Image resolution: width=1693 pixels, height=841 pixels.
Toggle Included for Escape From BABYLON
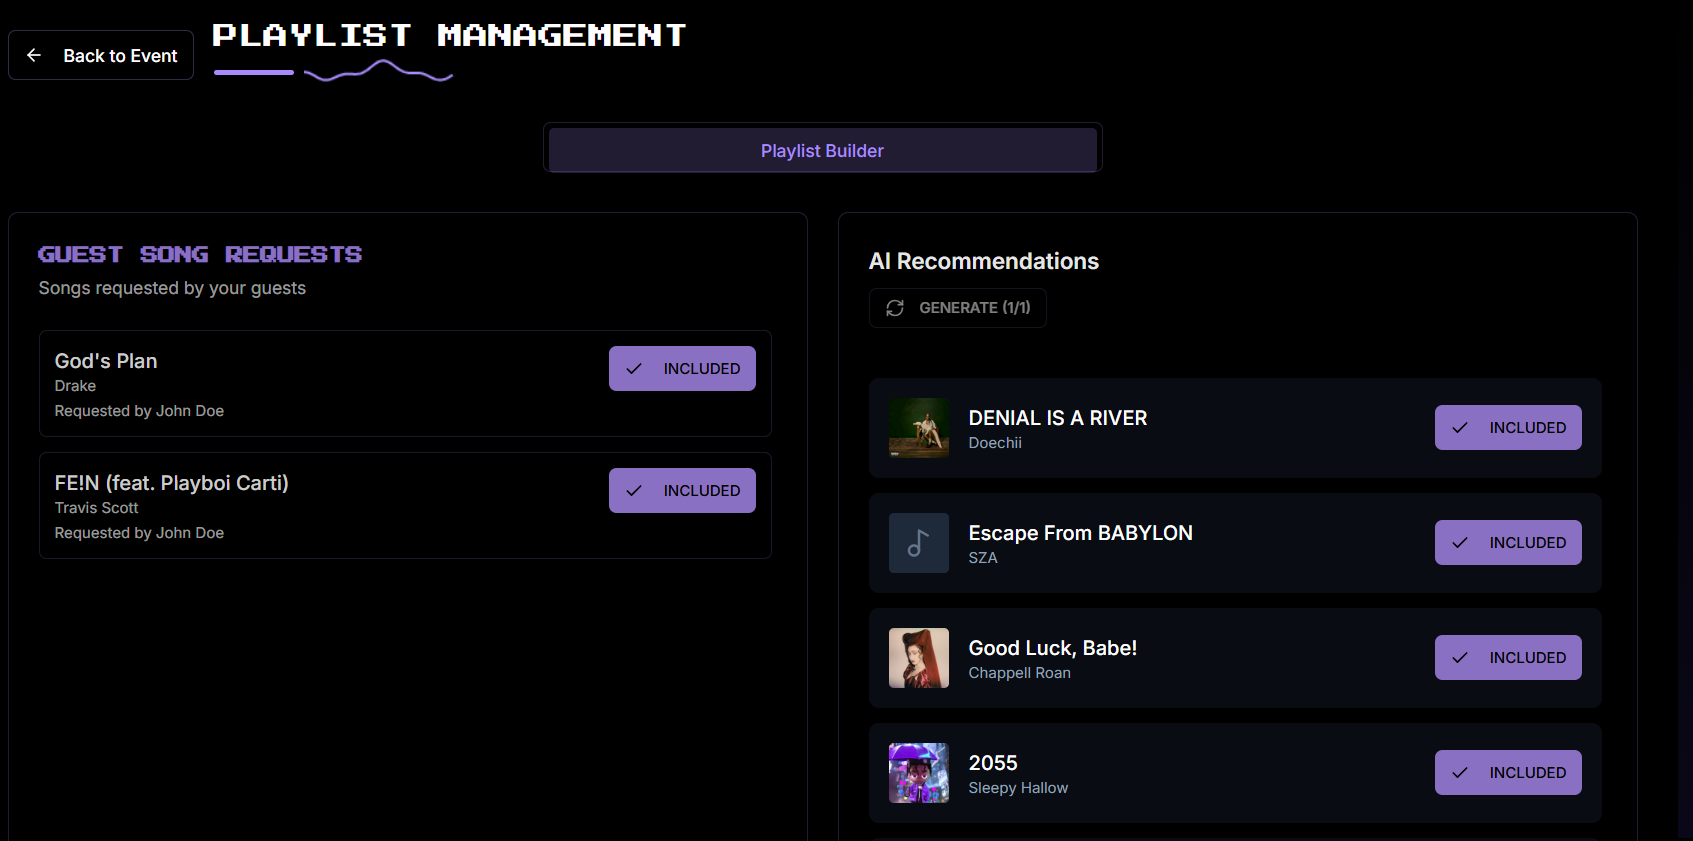[1508, 543]
